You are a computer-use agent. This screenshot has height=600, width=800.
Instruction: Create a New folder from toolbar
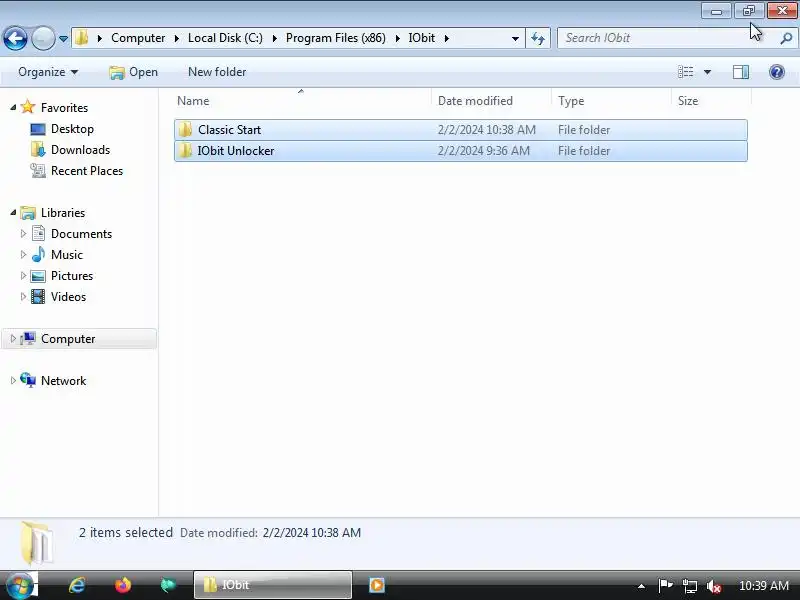tap(217, 72)
